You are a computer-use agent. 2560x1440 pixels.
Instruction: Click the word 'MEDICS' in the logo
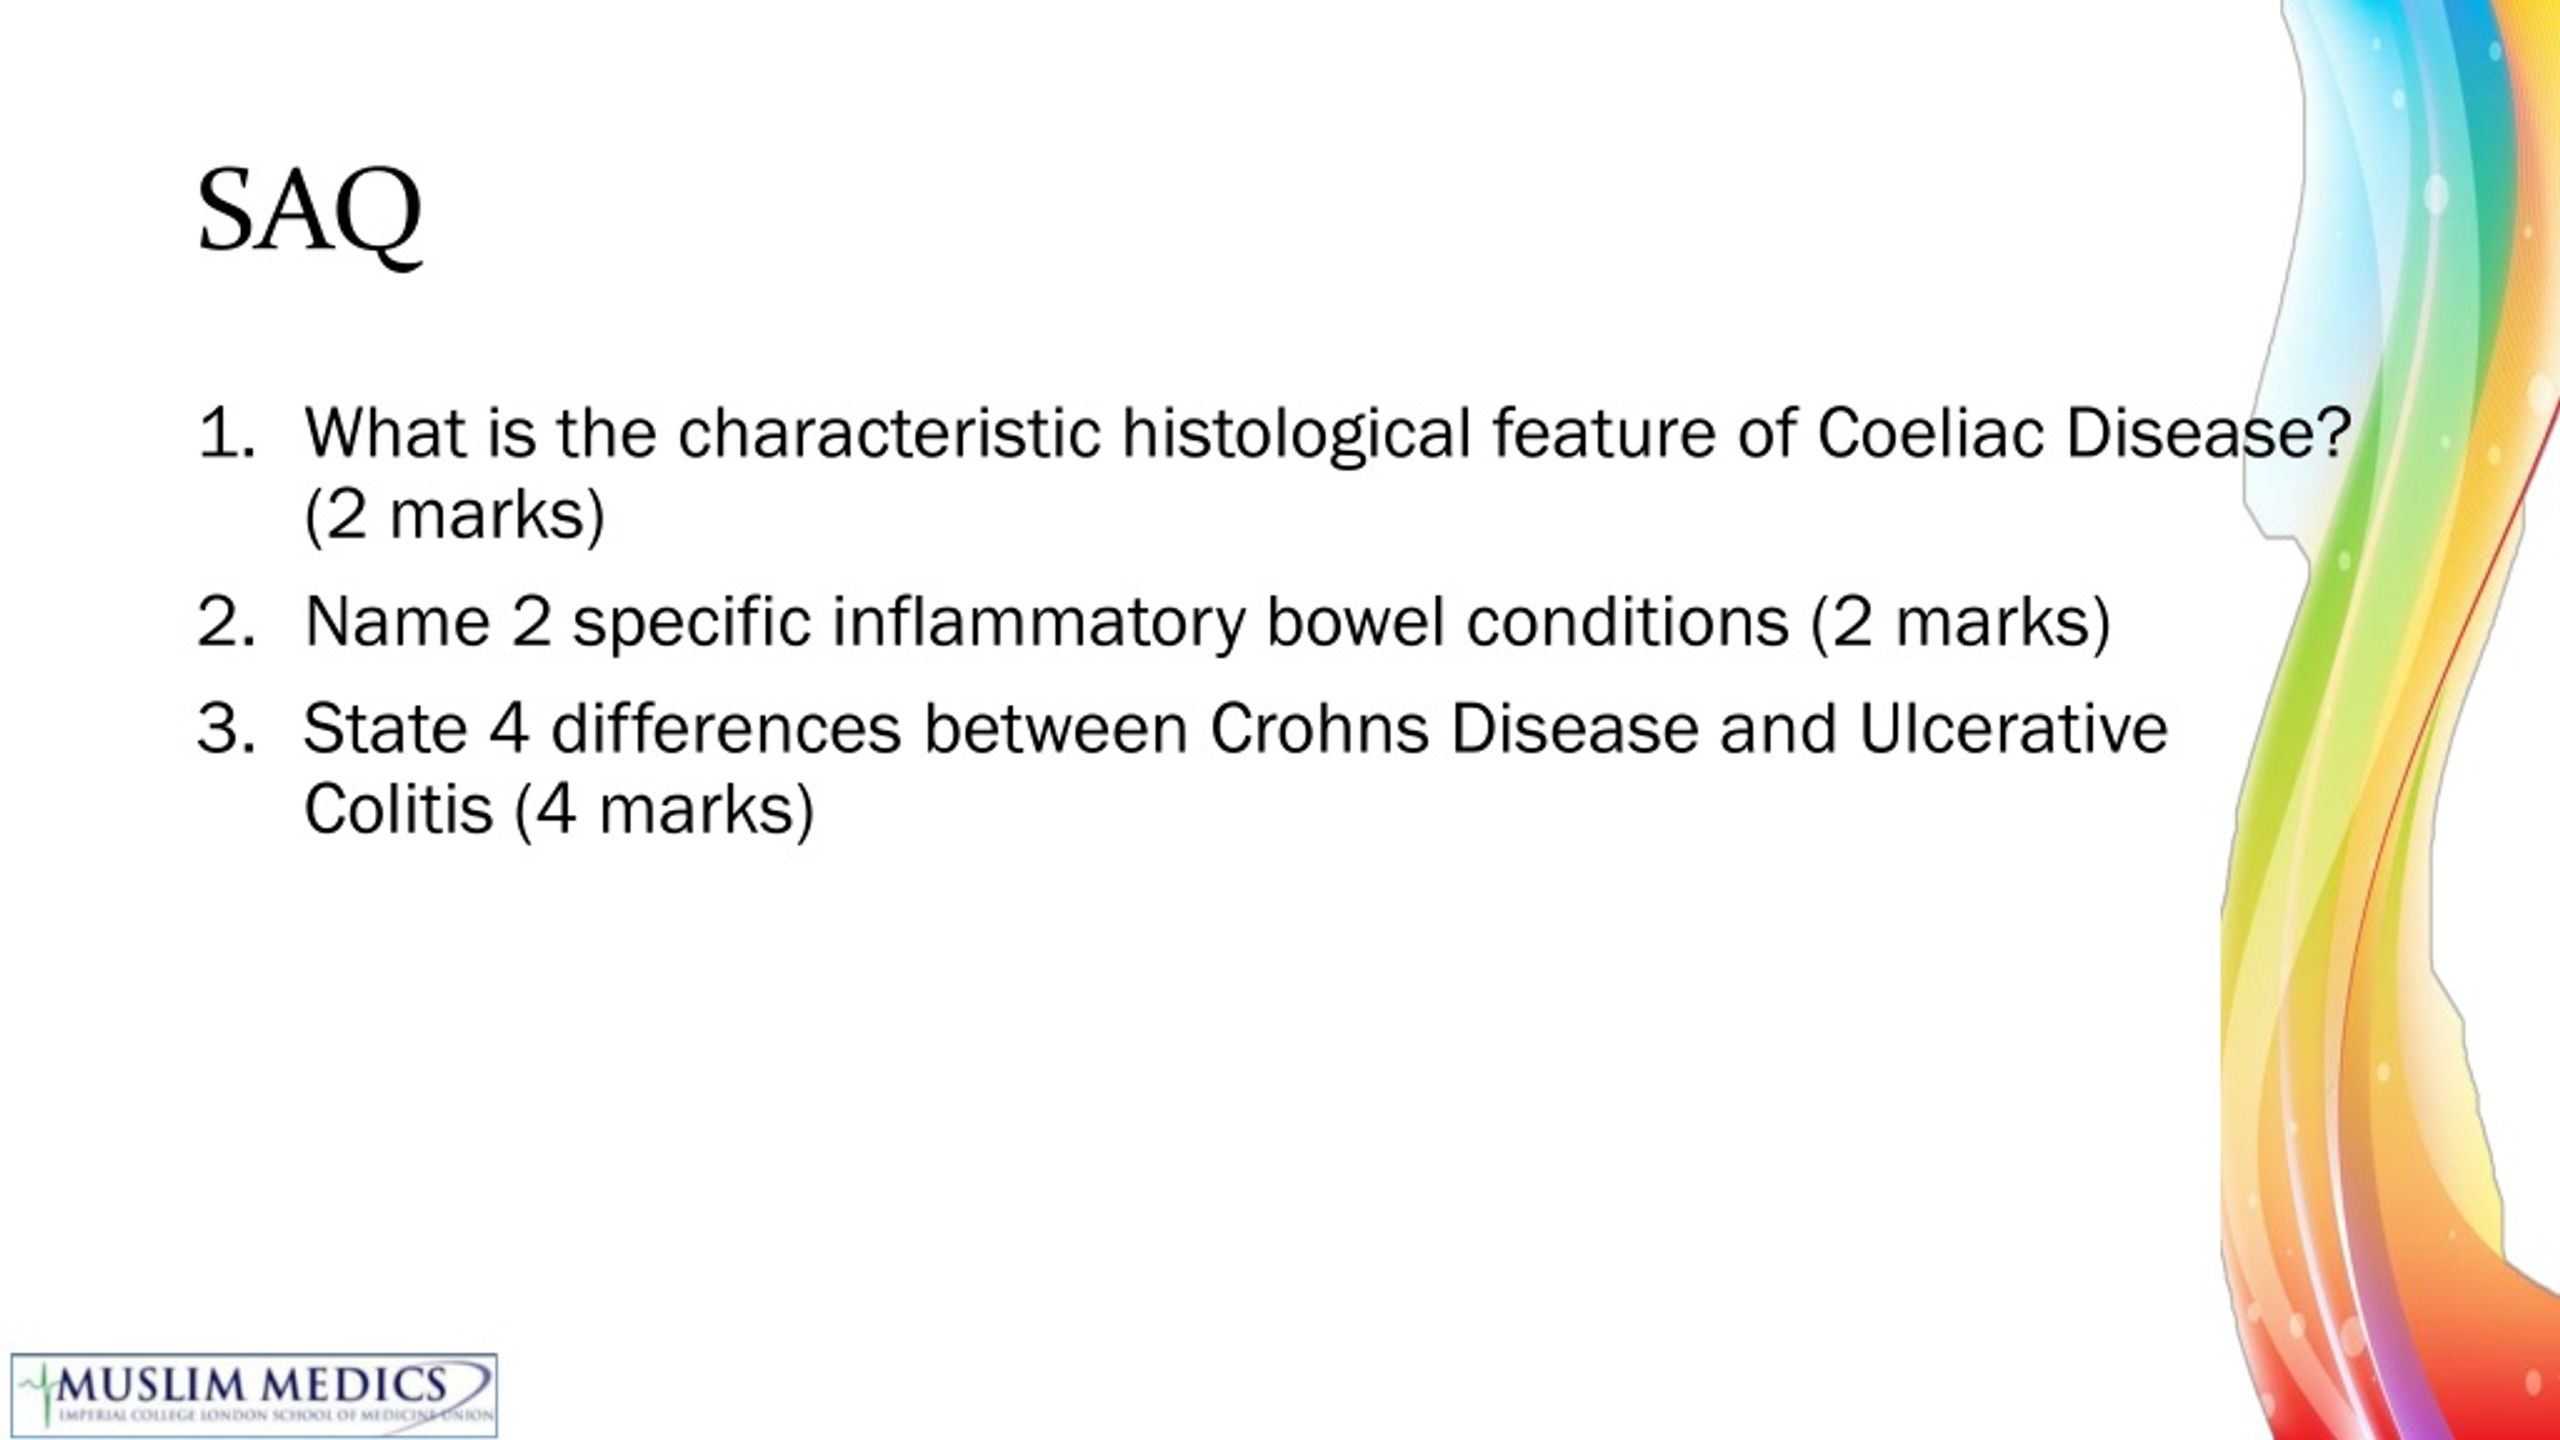pos(354,1384)
